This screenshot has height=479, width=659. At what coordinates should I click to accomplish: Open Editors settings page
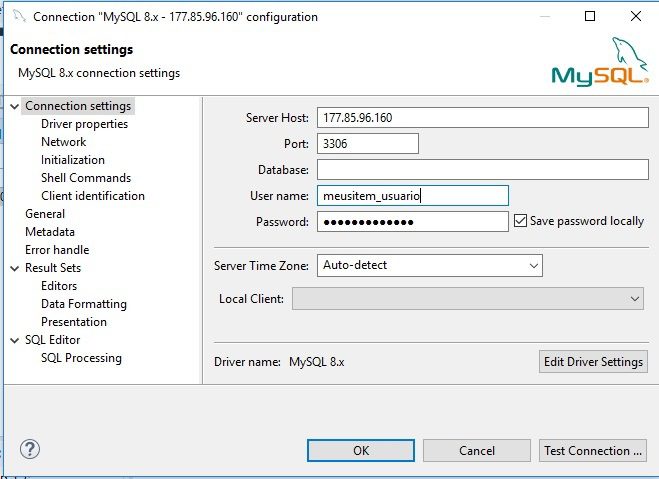[59, 286]
